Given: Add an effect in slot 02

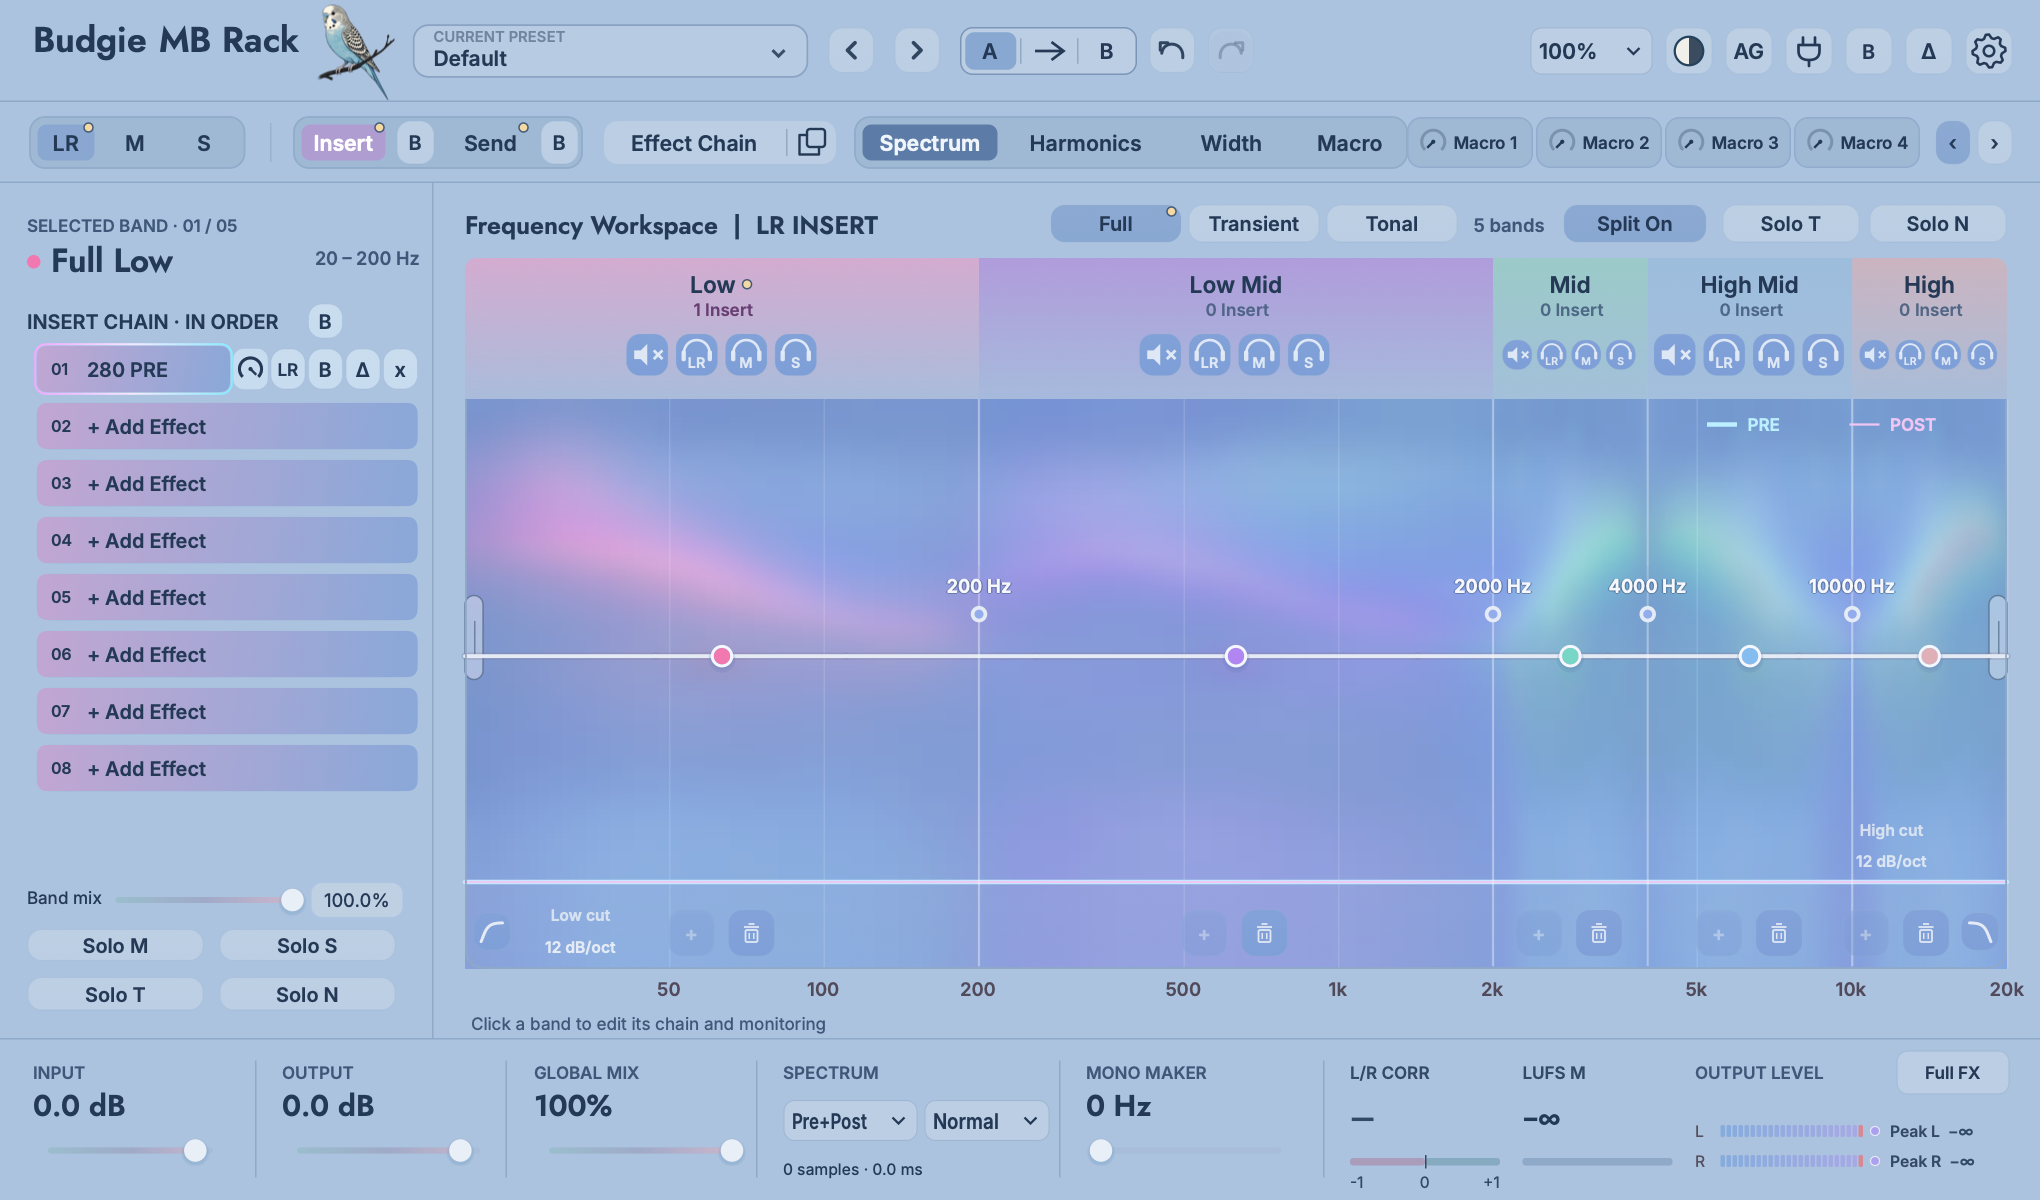Looking at the screenshot, I should 227,427.
